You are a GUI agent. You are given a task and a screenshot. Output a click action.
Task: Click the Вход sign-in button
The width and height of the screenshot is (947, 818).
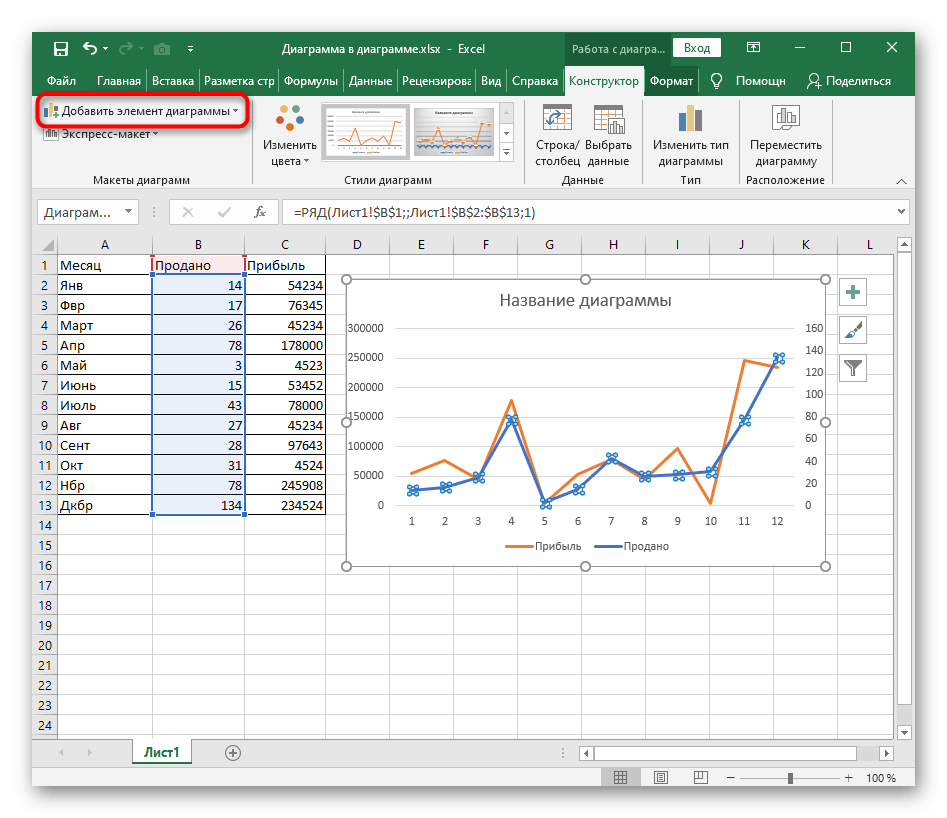[697, 48]
